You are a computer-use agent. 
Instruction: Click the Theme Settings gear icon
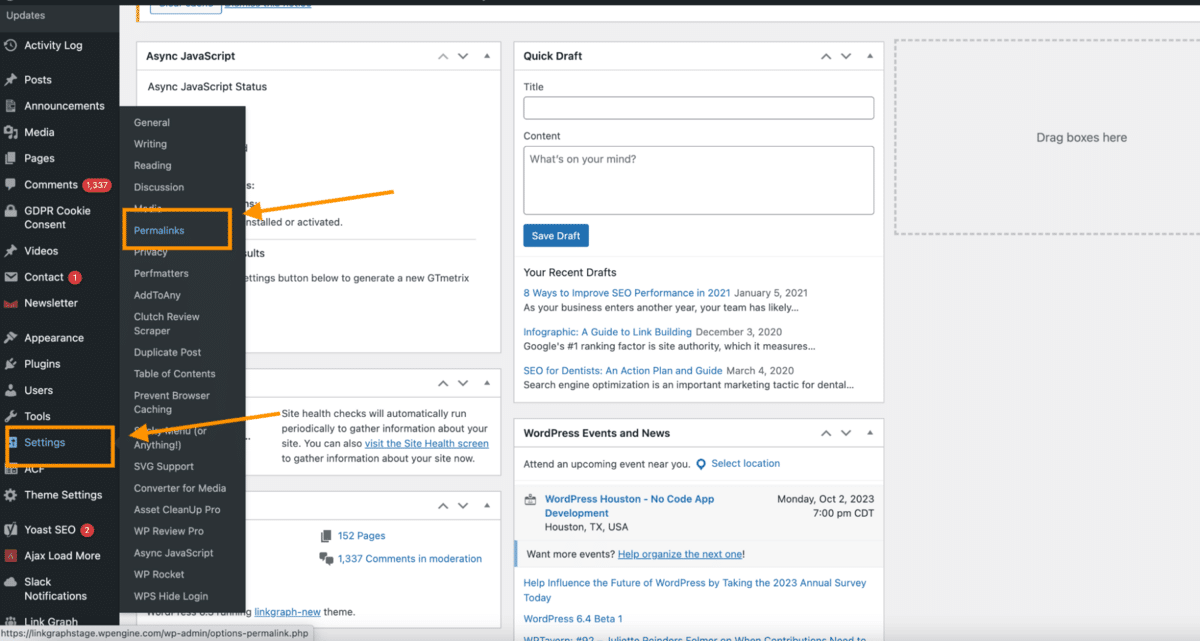click(10, 495)
